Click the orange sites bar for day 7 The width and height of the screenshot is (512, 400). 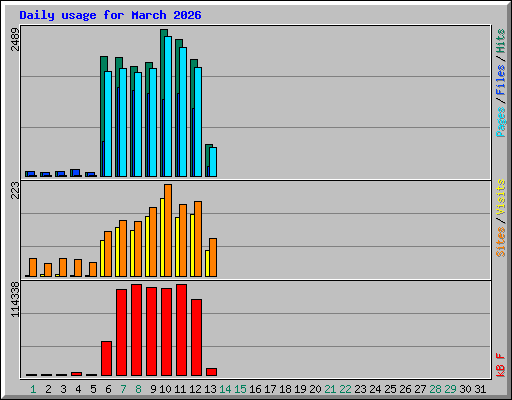(x=123, y=248)
